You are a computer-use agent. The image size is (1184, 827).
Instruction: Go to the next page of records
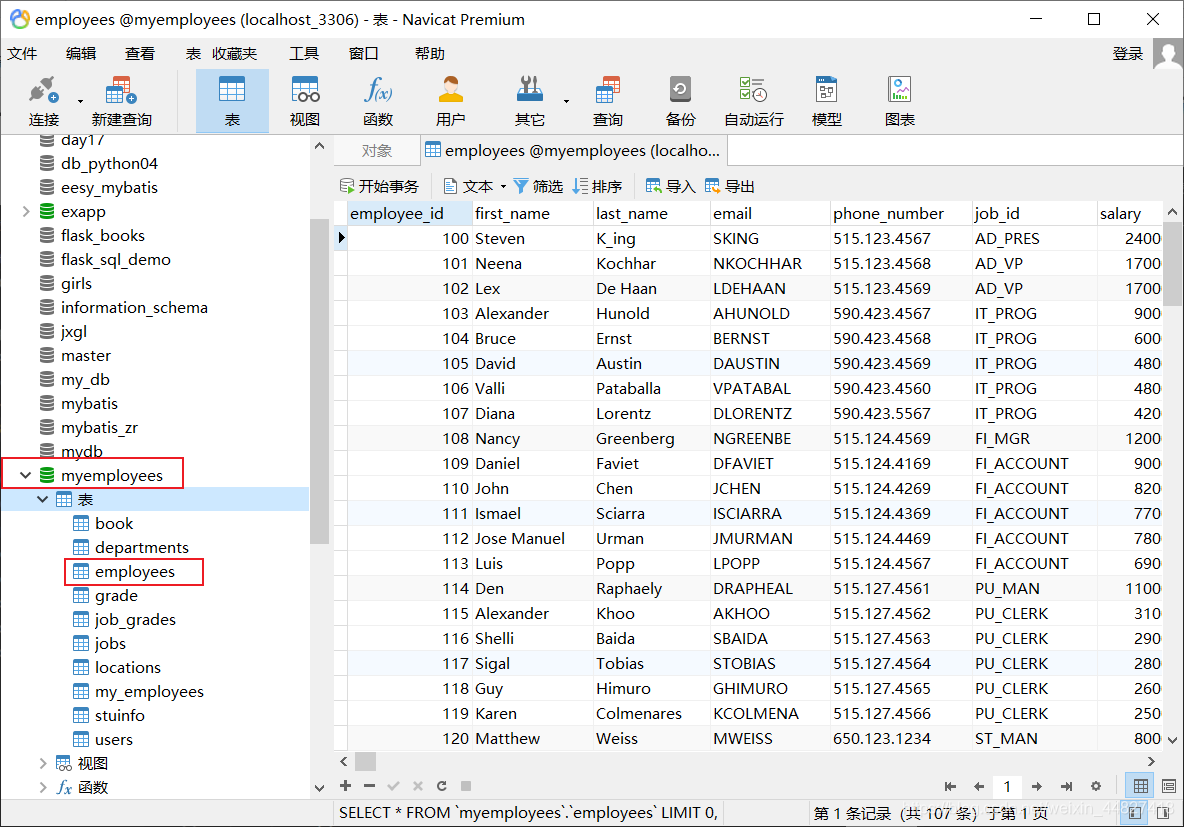tap(1037, 786)
